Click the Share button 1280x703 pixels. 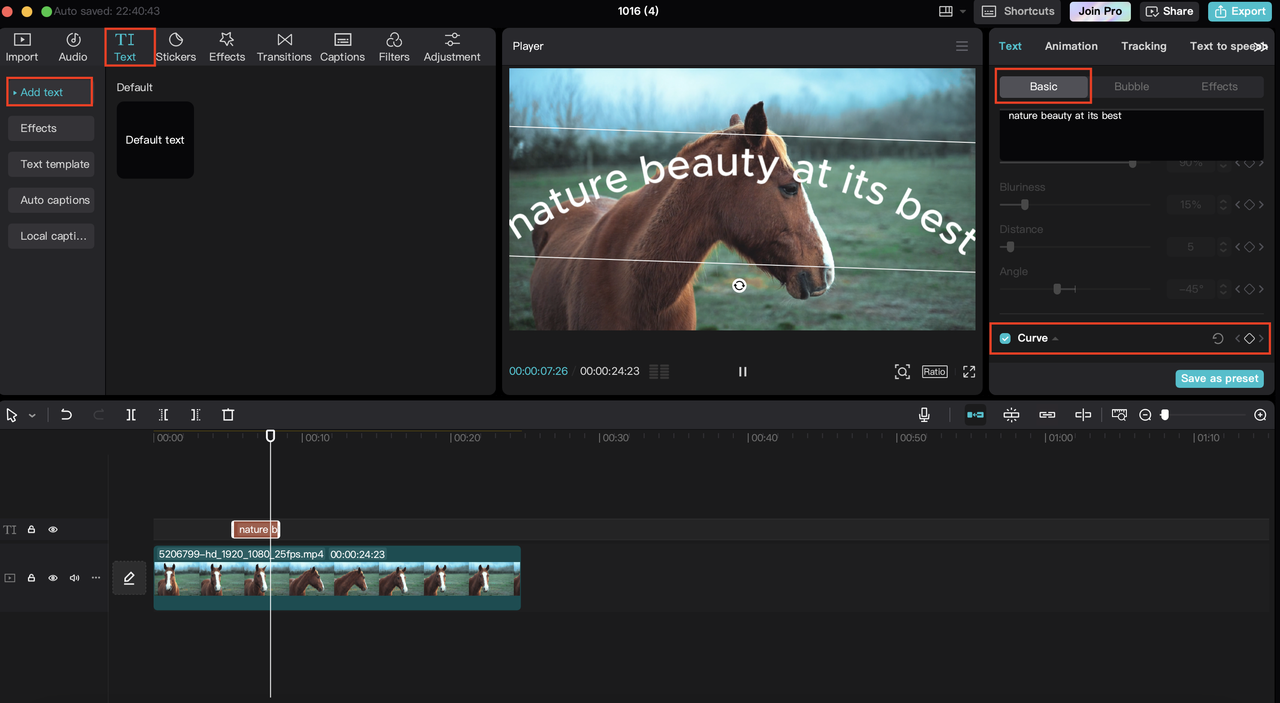(x=1170, y=11)
